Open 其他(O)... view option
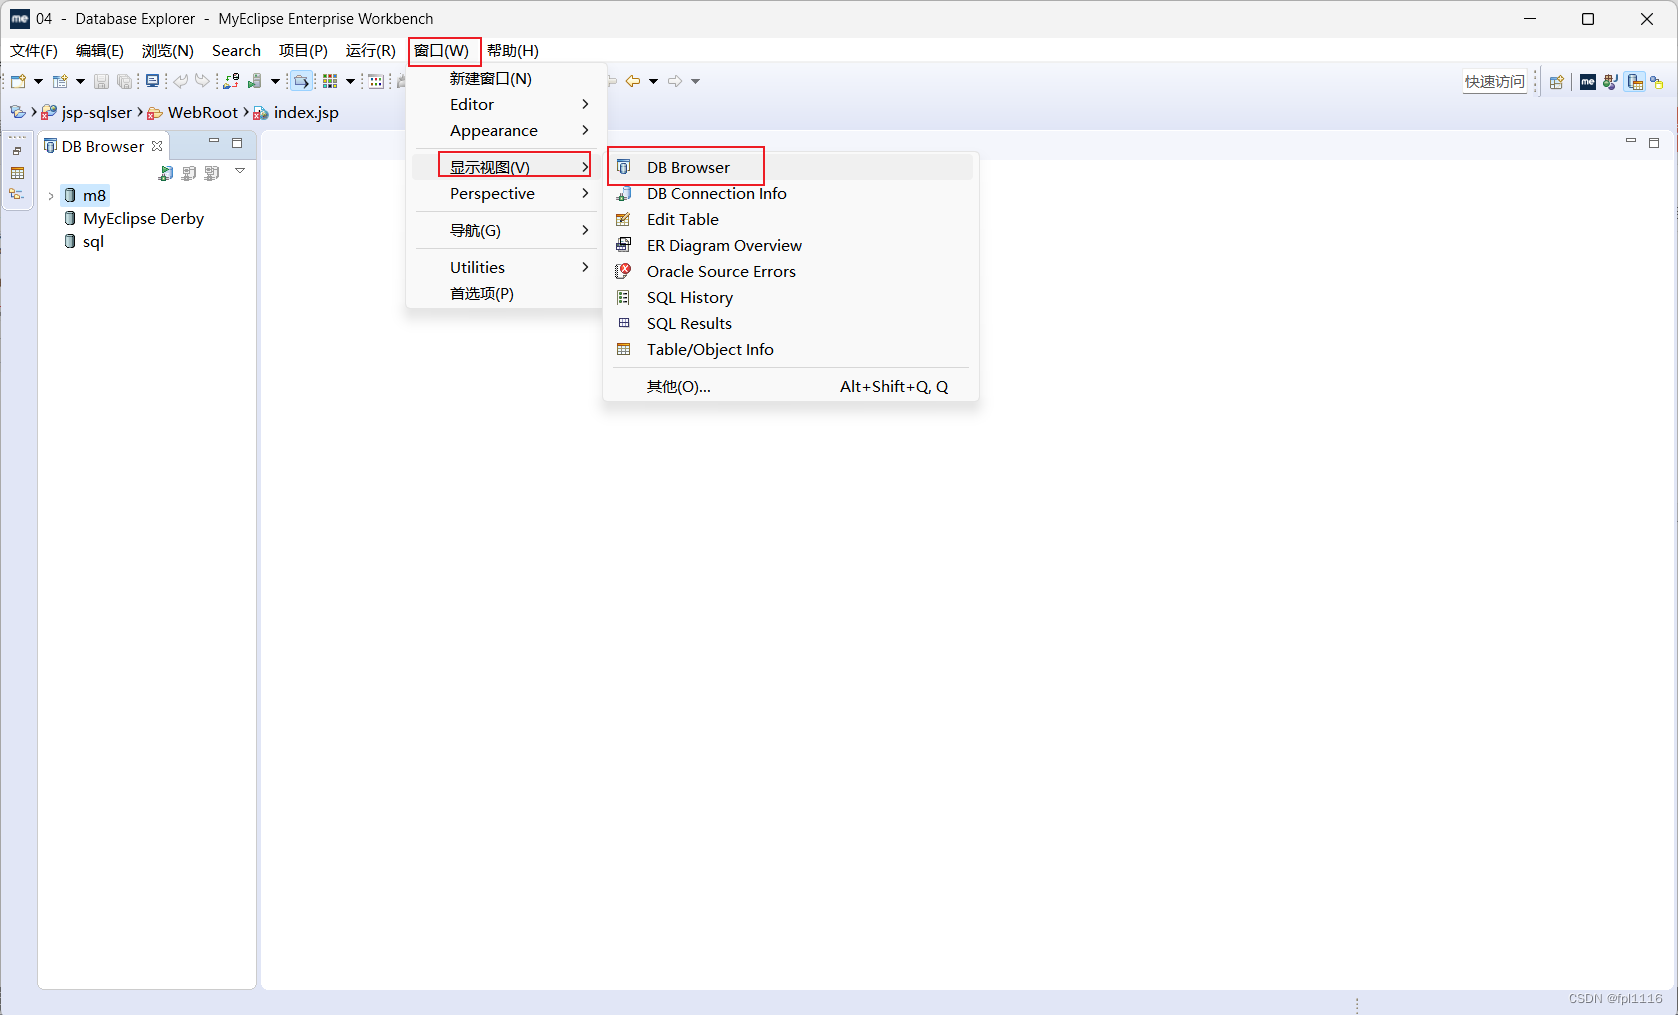Viewport: 1678px width, 1015px height. (791, 387)
